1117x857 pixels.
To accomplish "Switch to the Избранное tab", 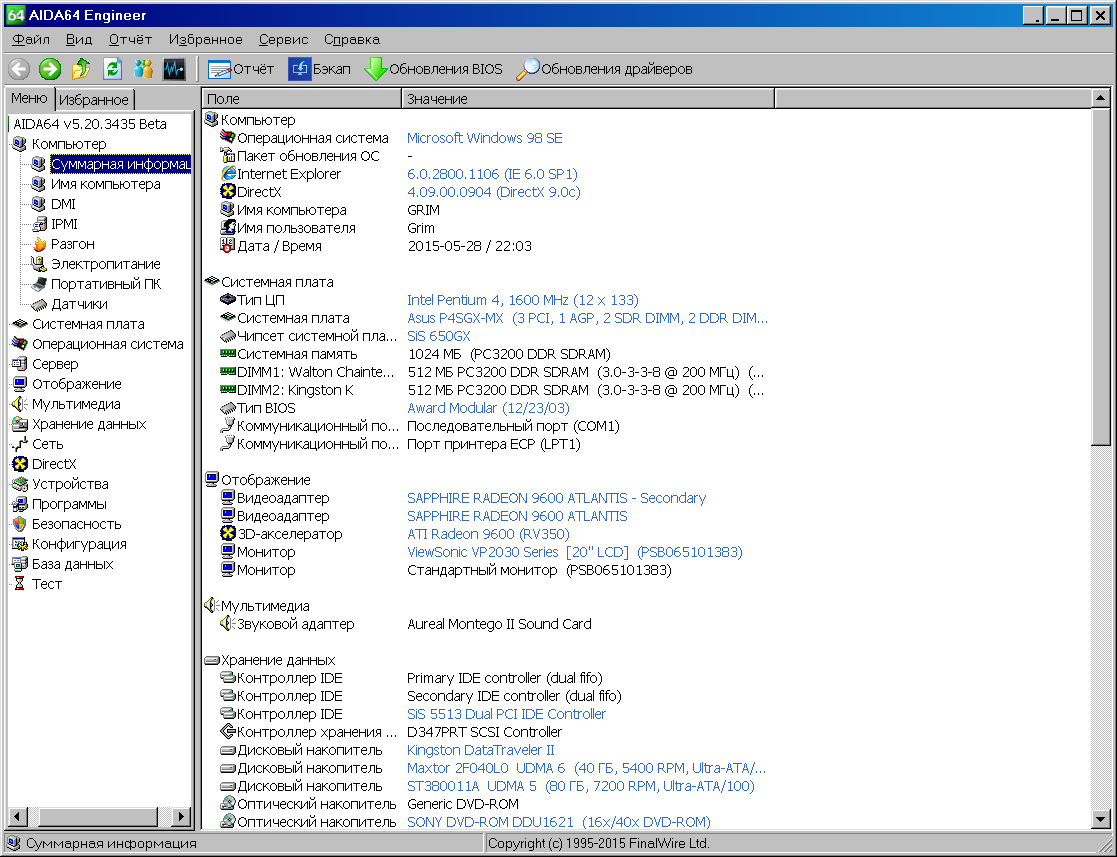I will [94, 100].
